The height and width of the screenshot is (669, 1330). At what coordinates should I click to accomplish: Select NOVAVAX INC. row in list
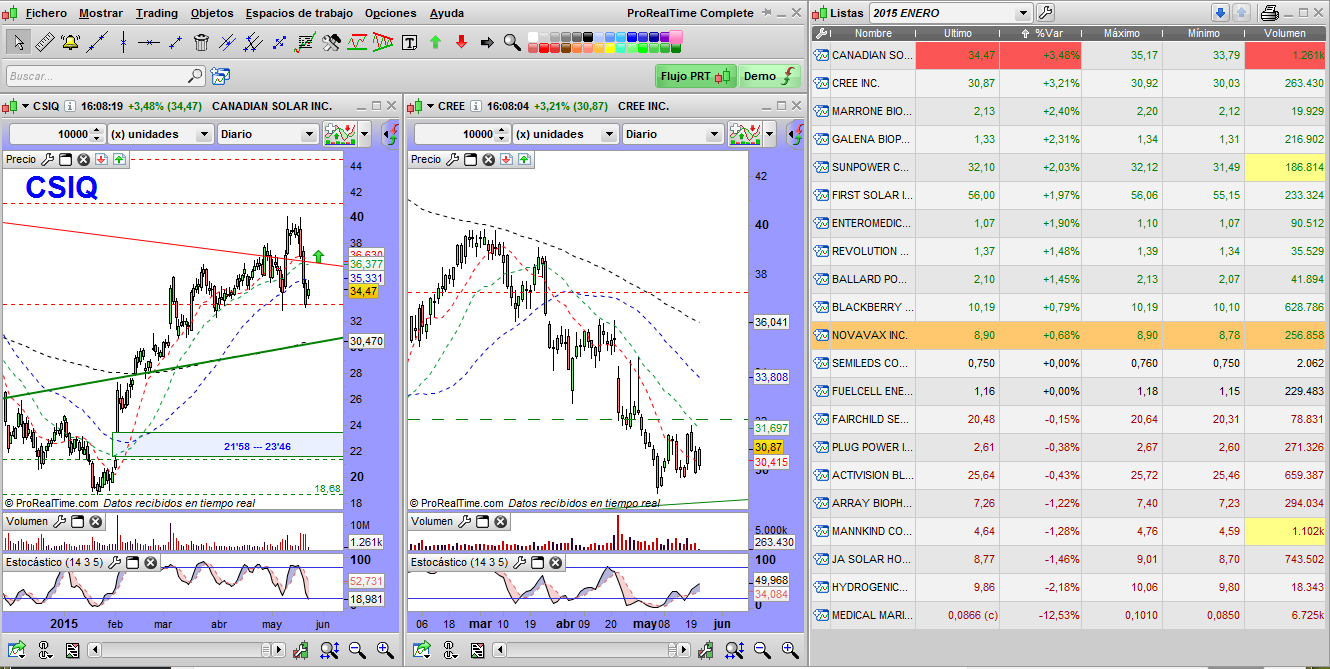[1070, 335]
